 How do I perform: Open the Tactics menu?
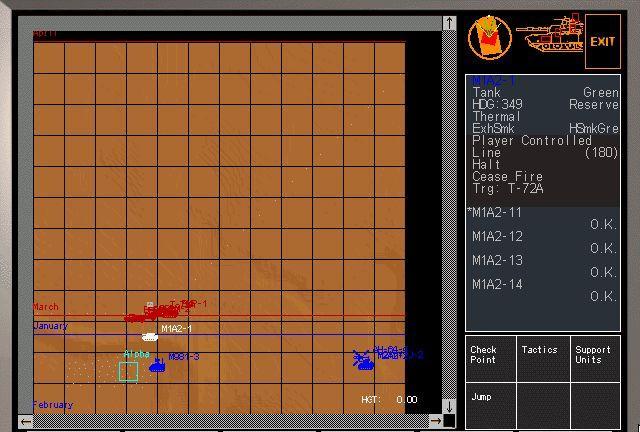(x=541, y=356)
